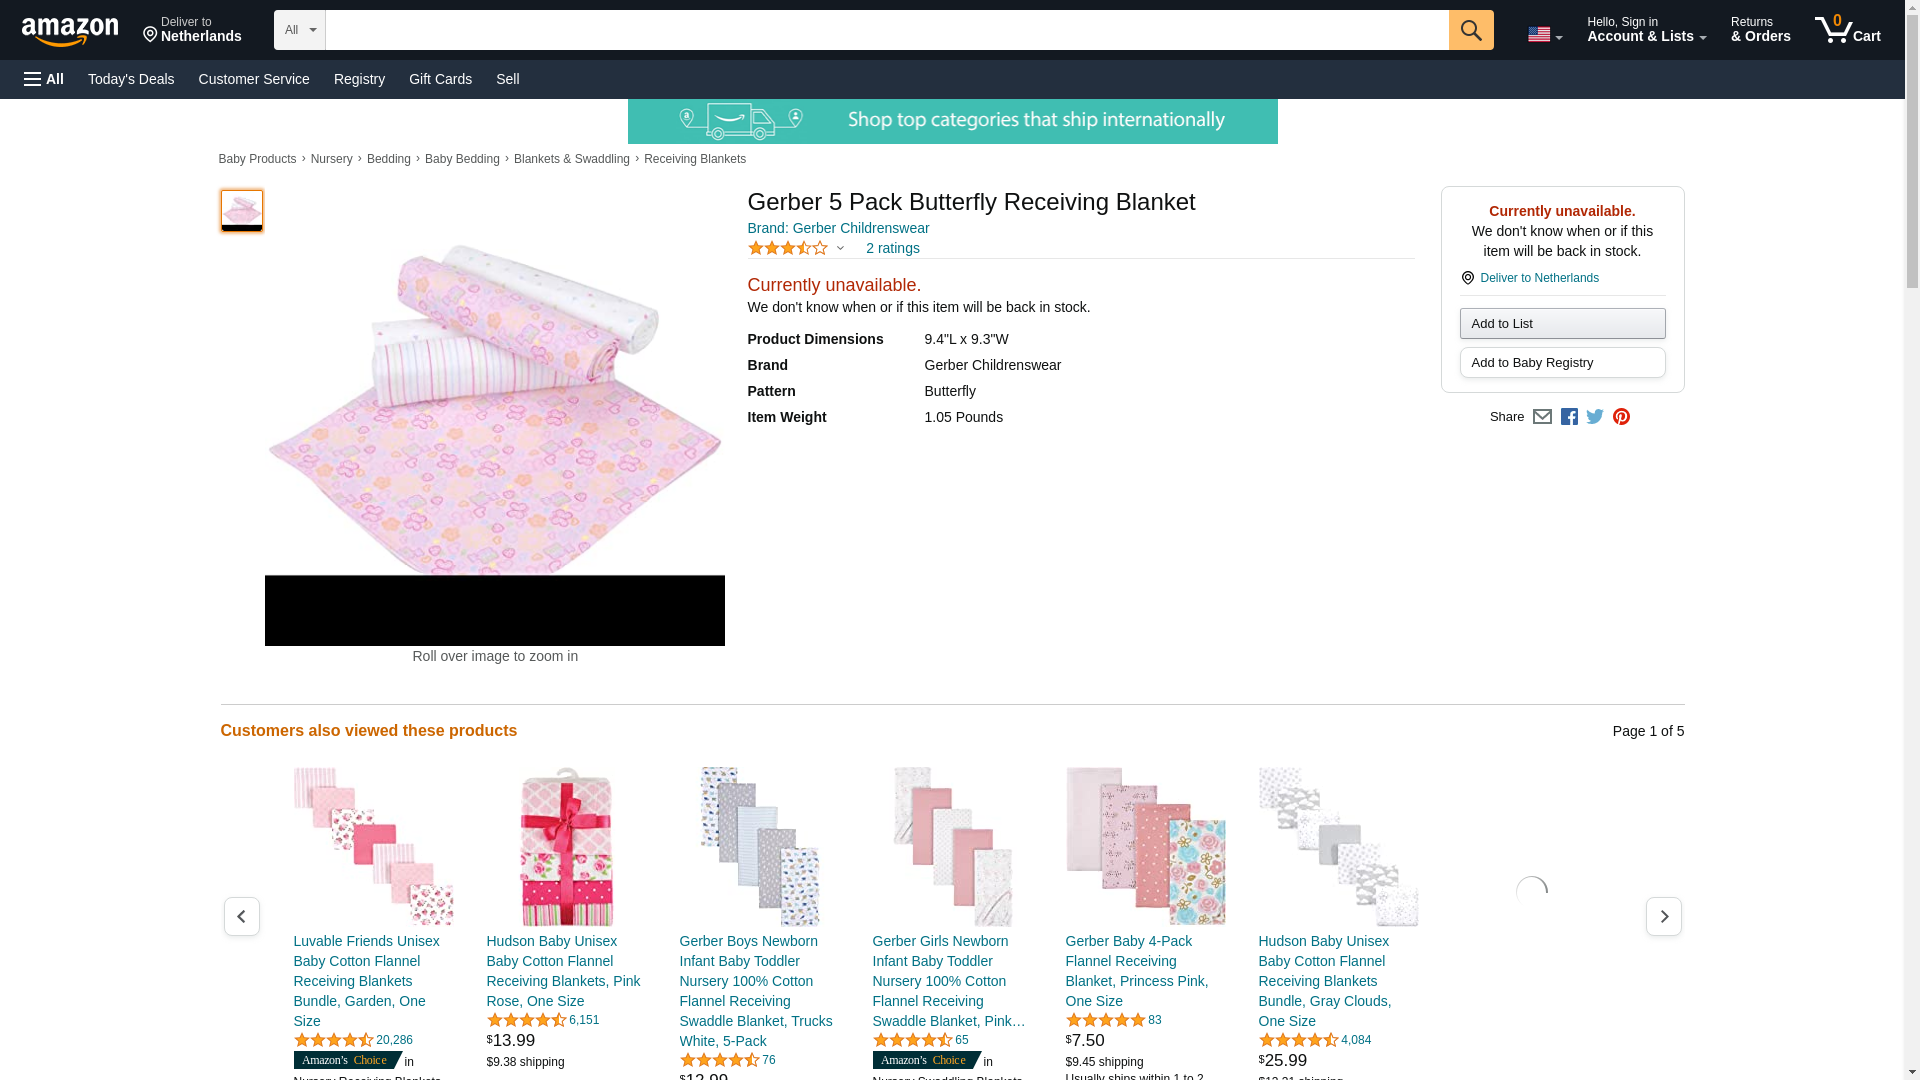
Task: Open Brand: Gerber Childrenswear link
Action: point(838,228)
